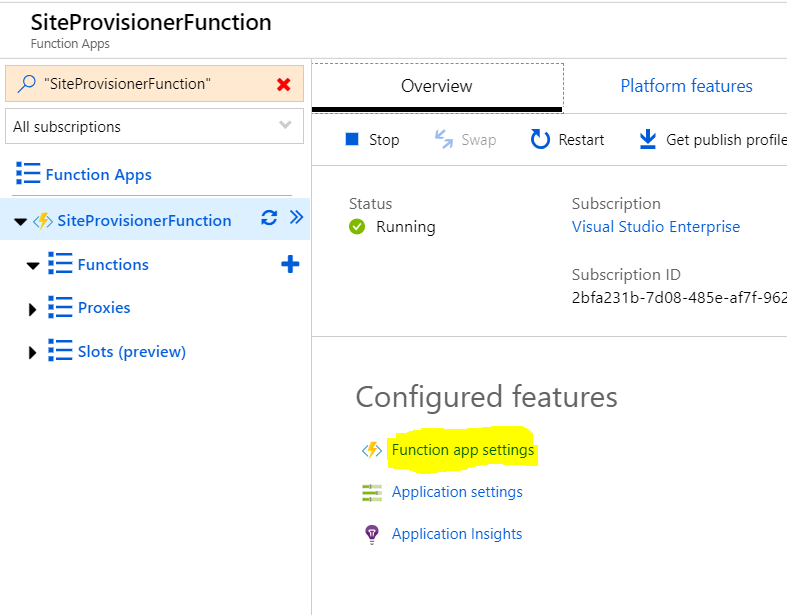
Task: Restart the function app
Action: point(567,140)
